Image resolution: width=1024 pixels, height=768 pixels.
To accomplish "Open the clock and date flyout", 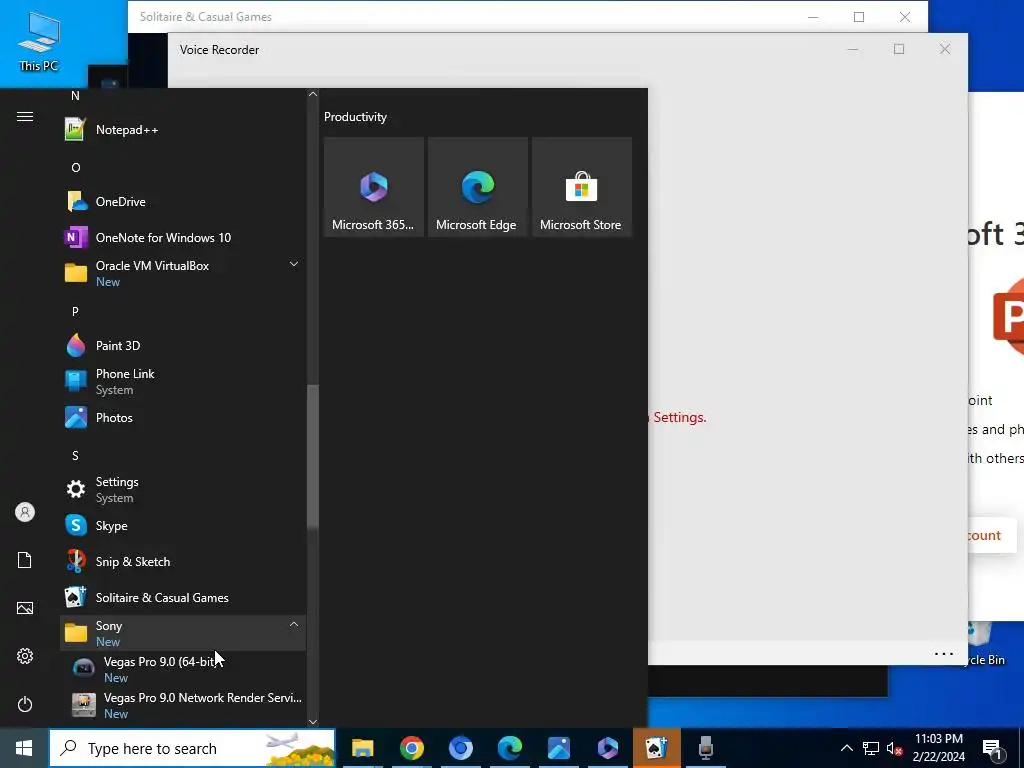I will pyautogui.click(x=938, y=748).
